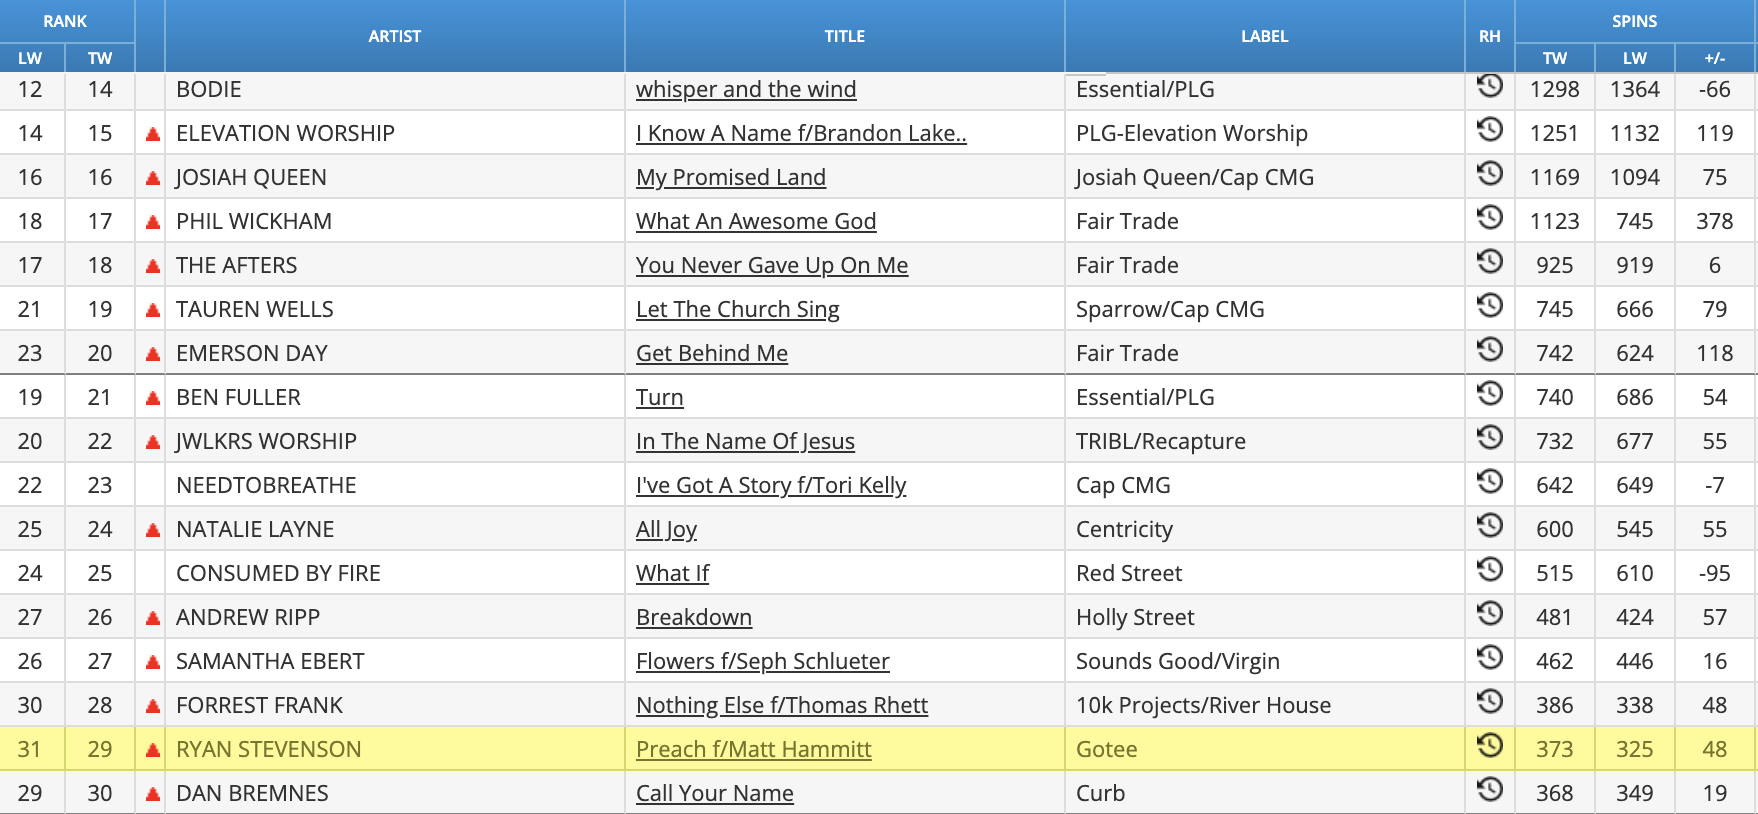This screenshot has width=1758, height=814.
Task: Open 'I Know A Name f/Brandon Lake..' link
Action: 801,133
